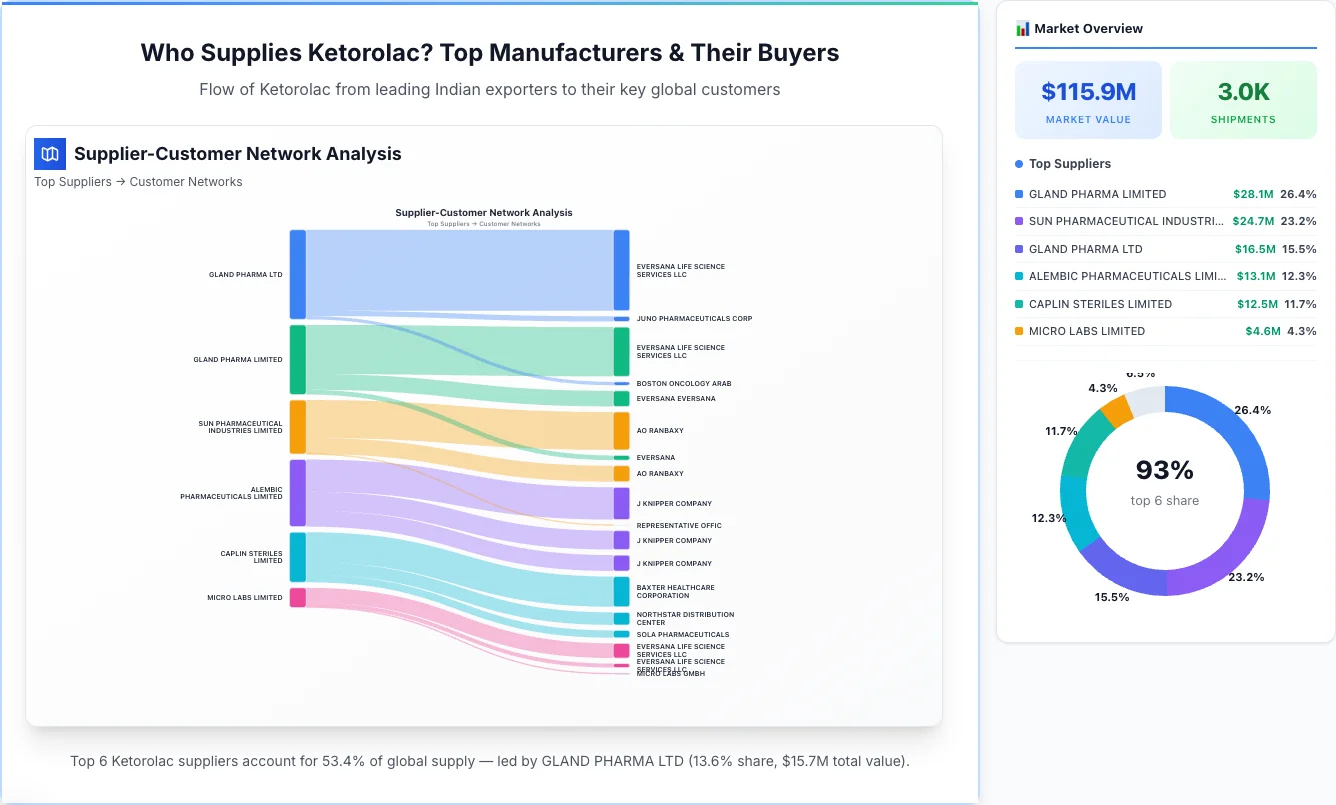Open the $115.9M Market Value card
Screen dimensions: 1336x805
click(1088, 99)
